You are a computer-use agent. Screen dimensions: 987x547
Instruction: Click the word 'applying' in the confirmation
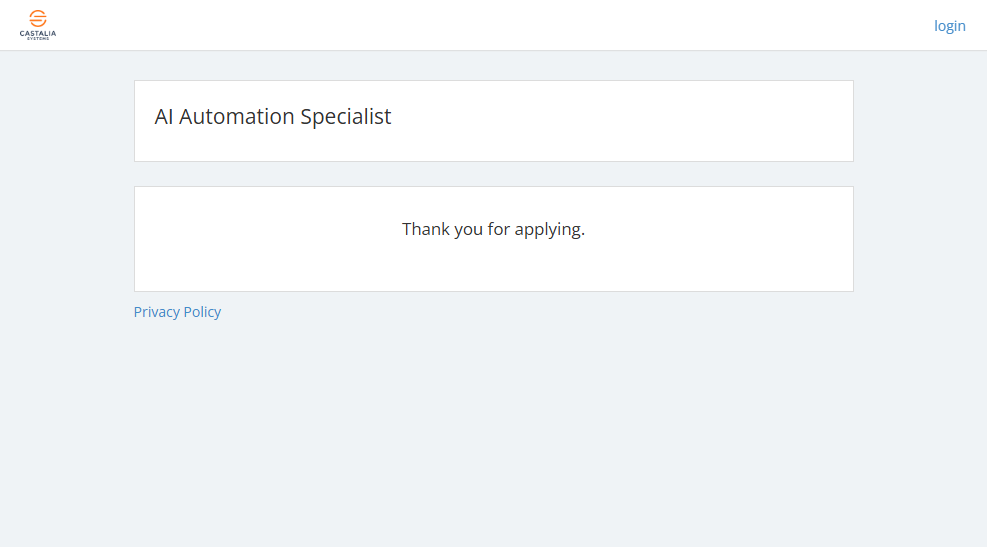click(x=548, y=229)
